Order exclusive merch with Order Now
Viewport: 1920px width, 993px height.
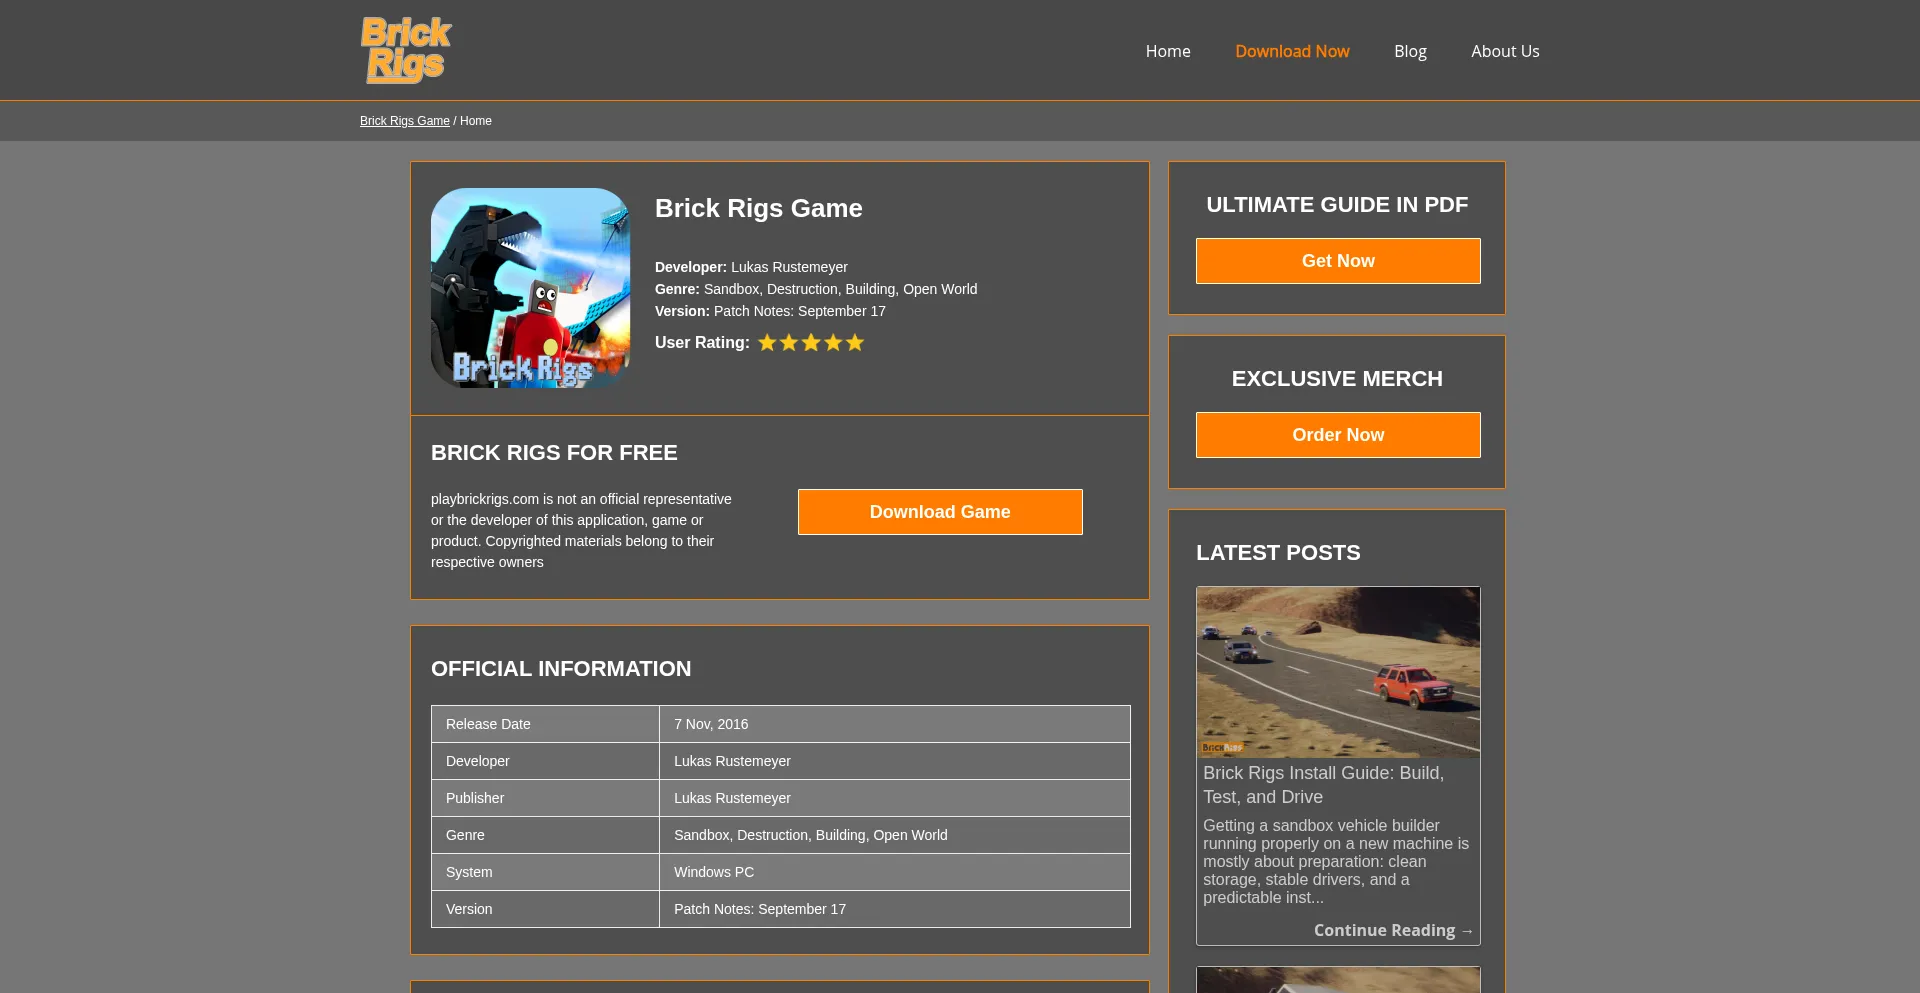[x=1338, y=435]
